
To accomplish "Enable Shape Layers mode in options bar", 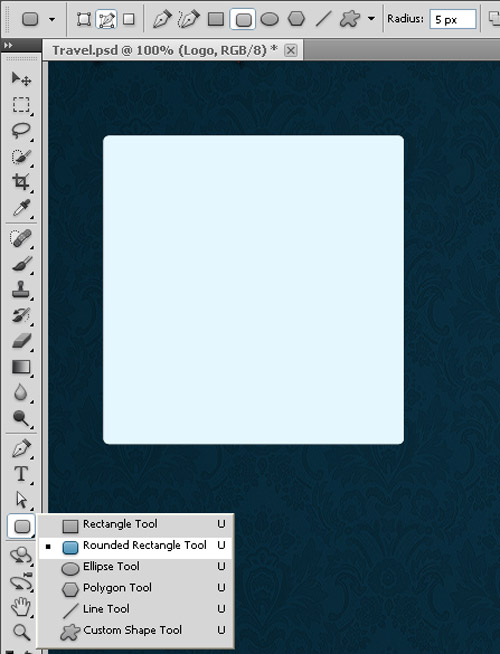I will pyautogui.click(x=84, y=19).
